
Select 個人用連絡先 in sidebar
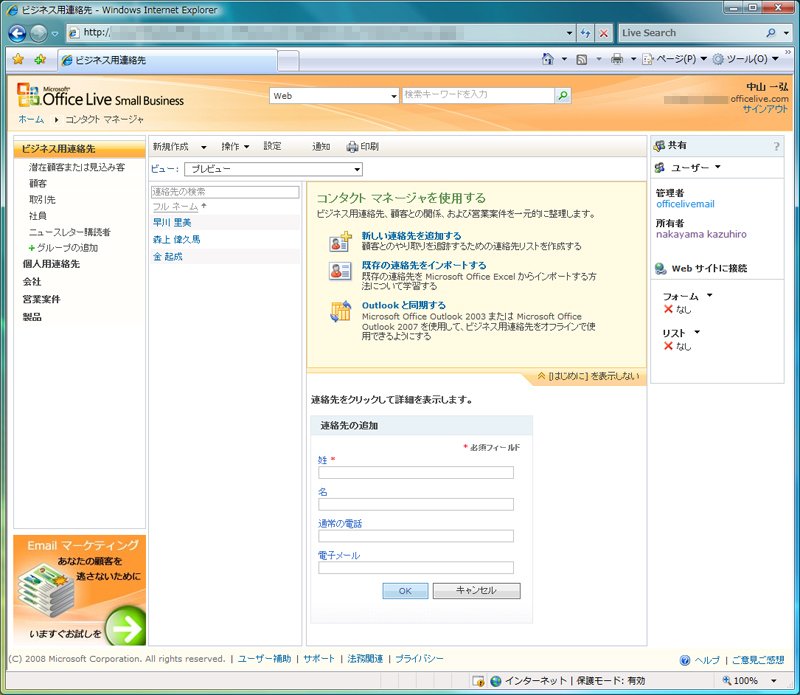coord(51,264)
